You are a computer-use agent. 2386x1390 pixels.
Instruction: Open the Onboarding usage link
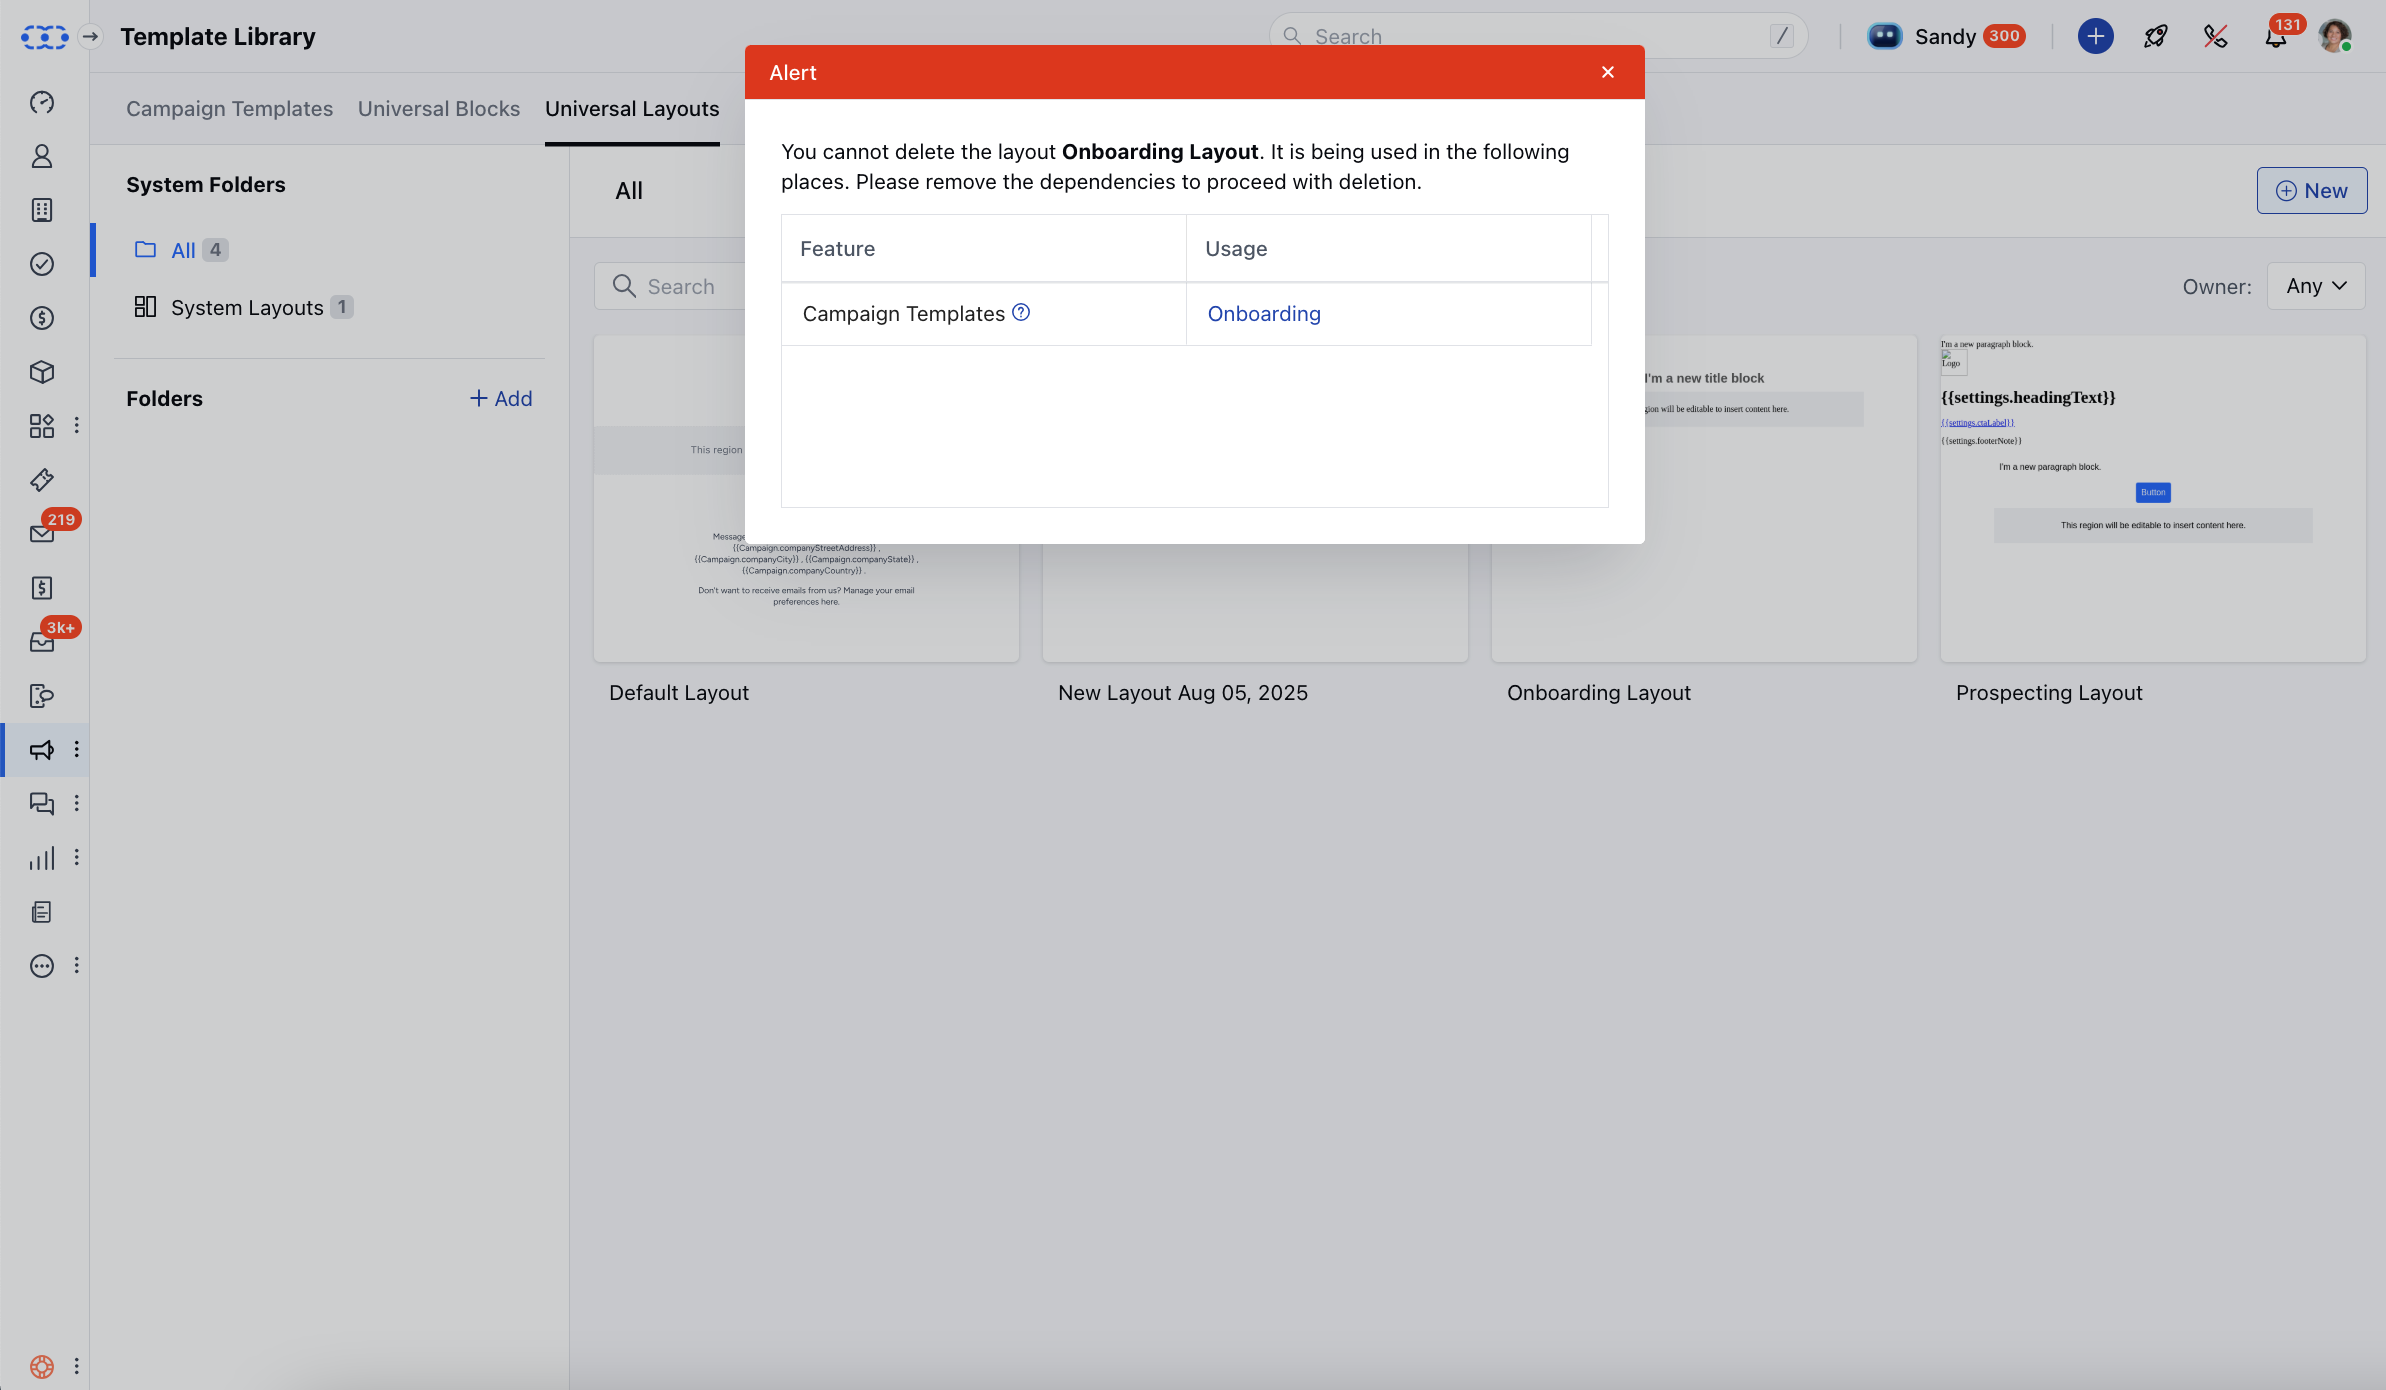tap(1264, 314)
